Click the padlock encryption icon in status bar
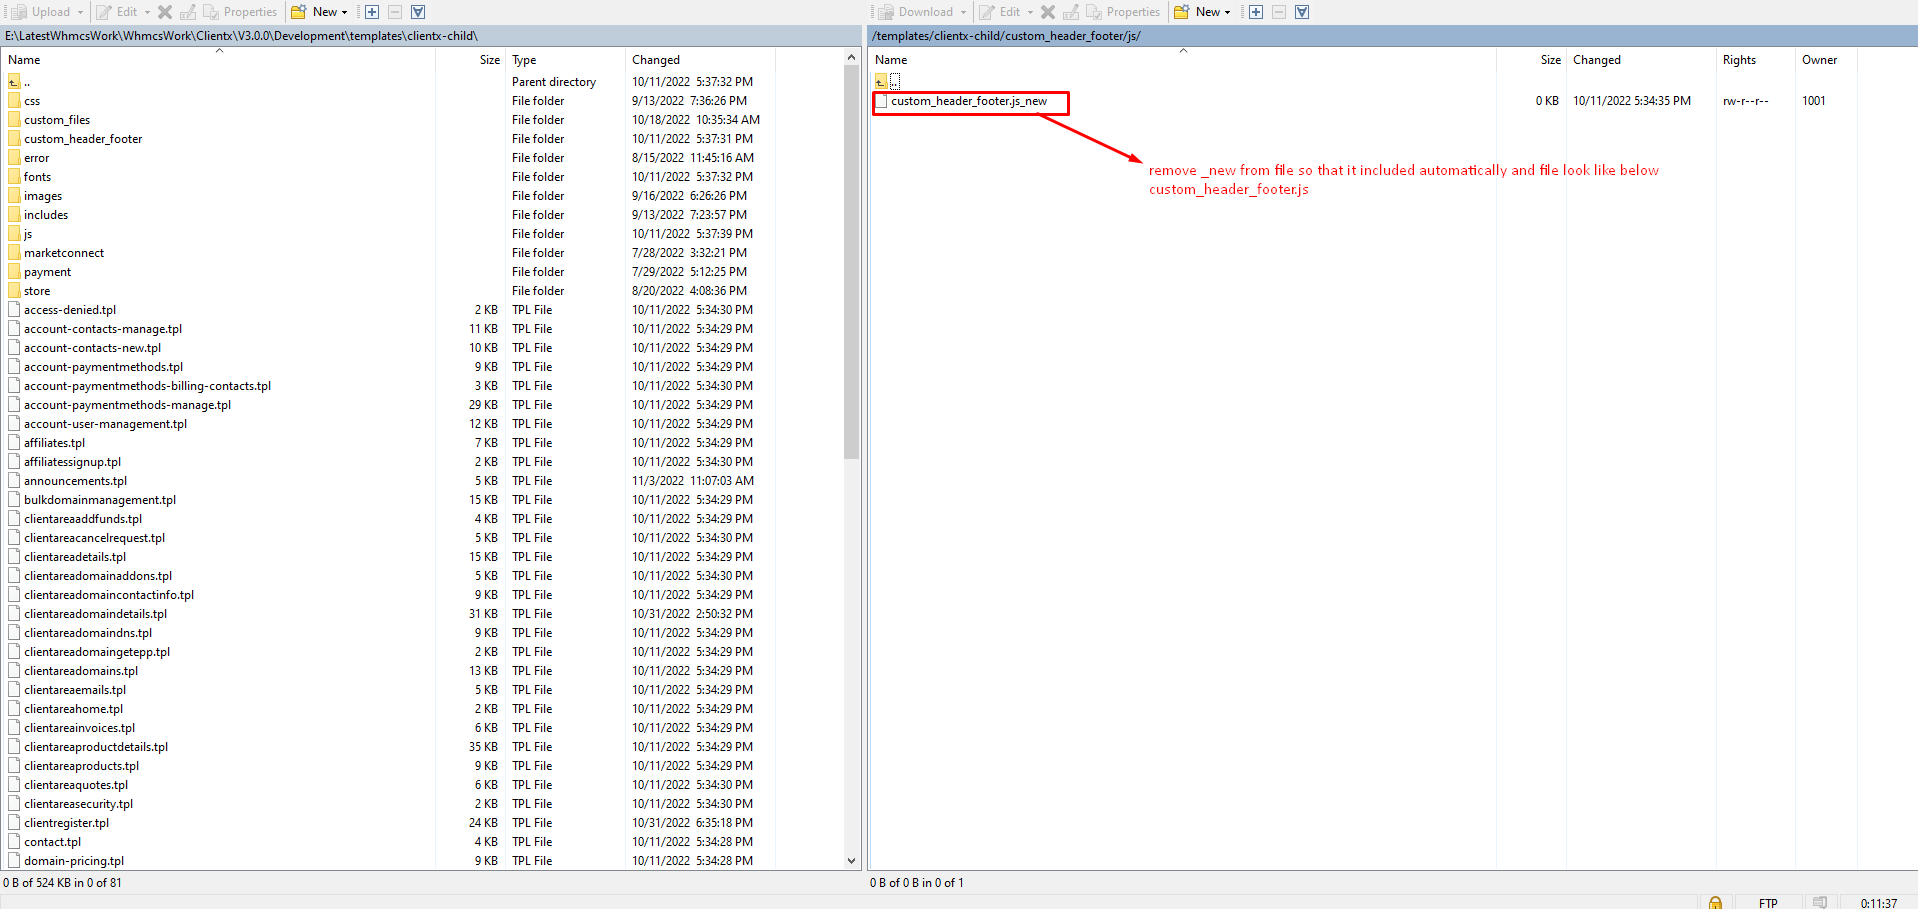 [1715, 902]
